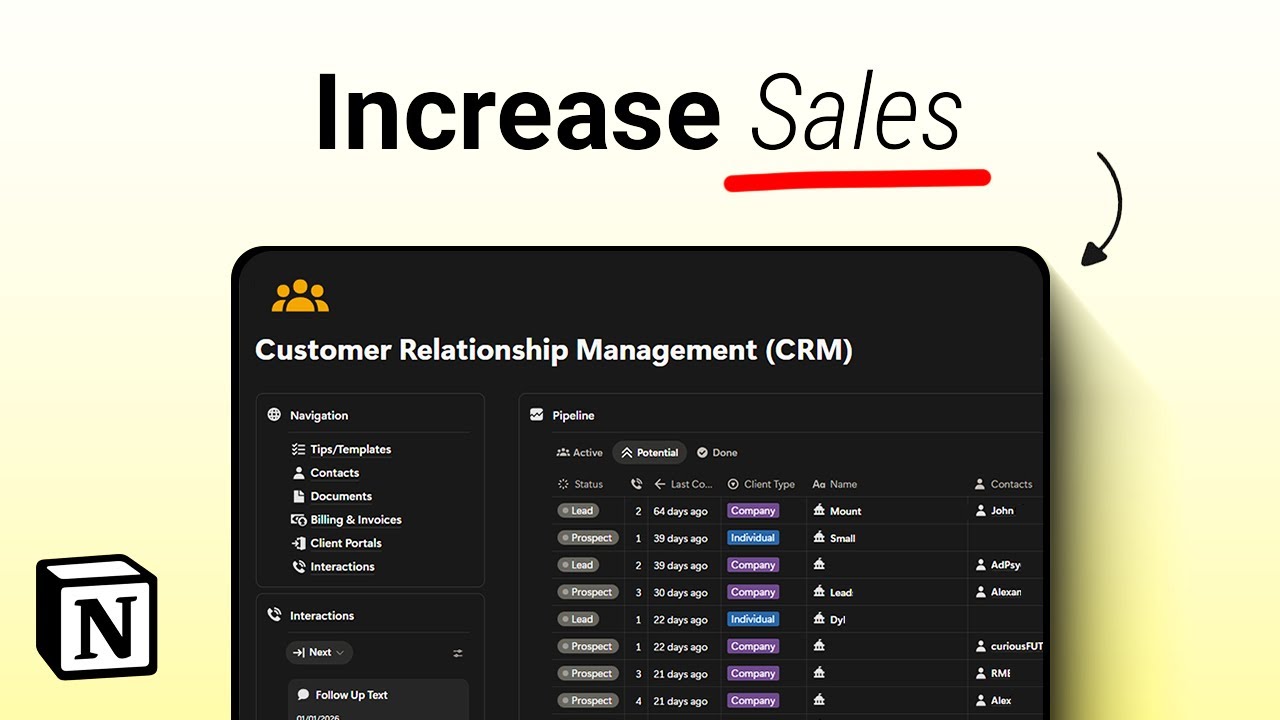
Task: Open the Follow Up Text card
Action: click(378, 699)
